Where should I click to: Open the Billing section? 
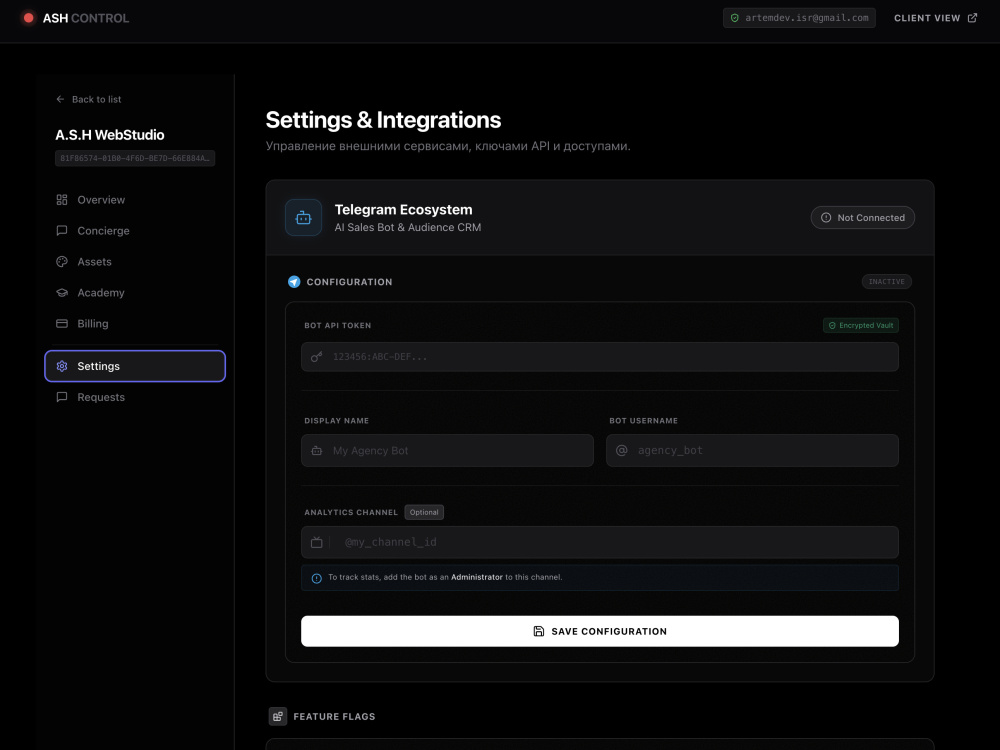pos(135,323)
